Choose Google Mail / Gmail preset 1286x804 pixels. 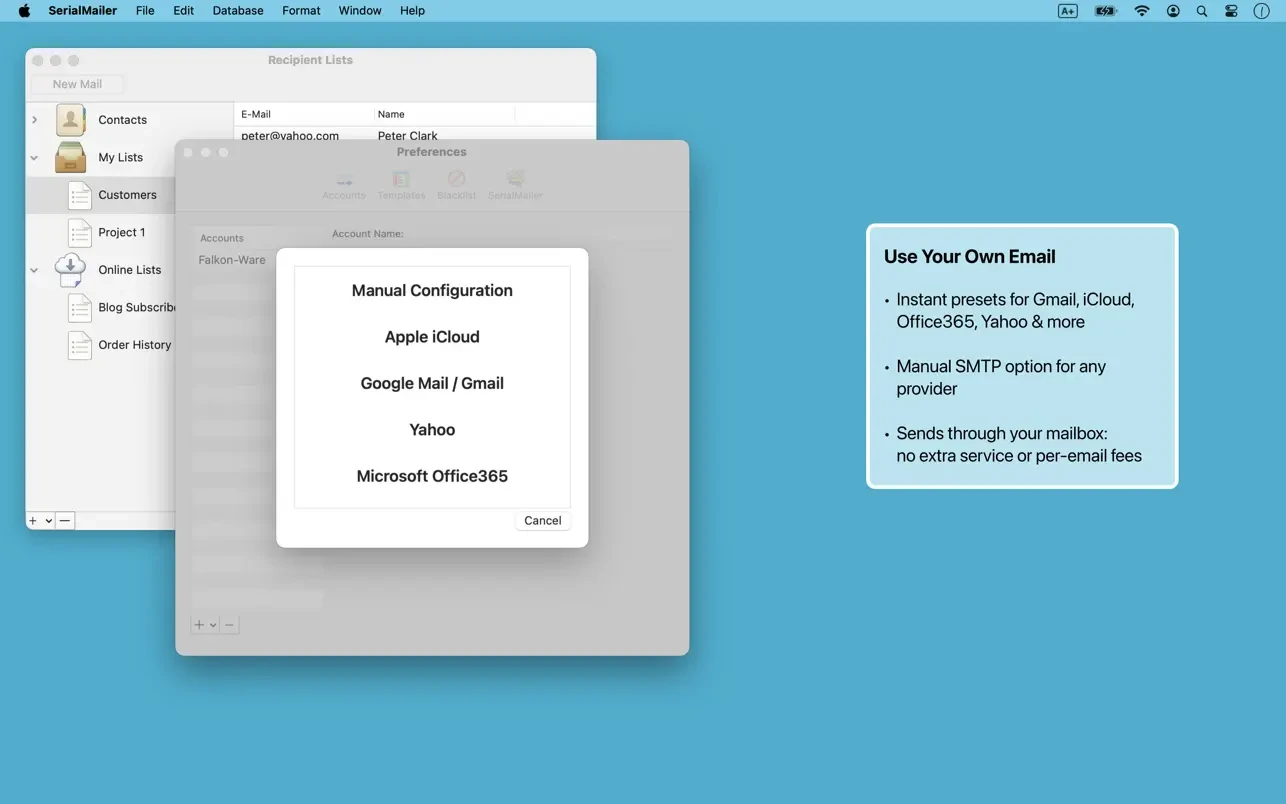point(432,384)
